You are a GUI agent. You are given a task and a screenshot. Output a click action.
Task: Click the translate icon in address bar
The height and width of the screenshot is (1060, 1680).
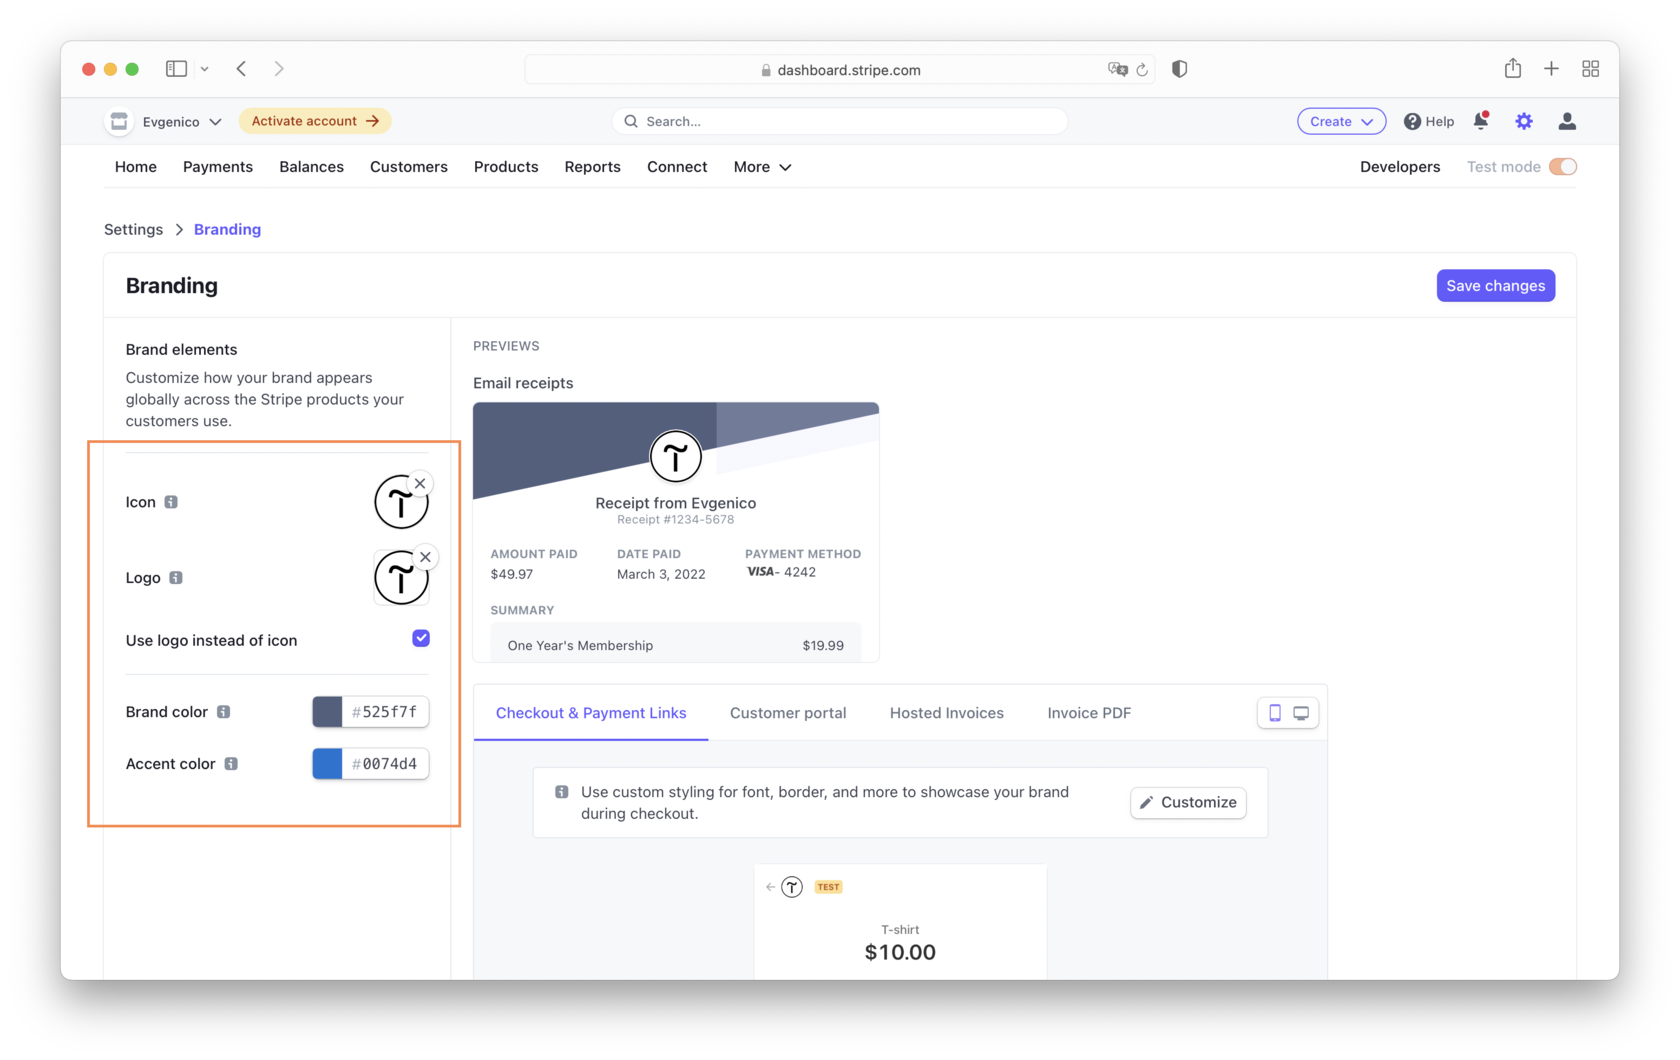point(1117,70)
